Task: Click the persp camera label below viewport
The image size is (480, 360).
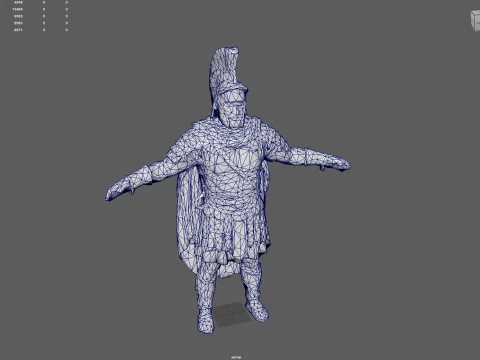Action: click(236, 357)
